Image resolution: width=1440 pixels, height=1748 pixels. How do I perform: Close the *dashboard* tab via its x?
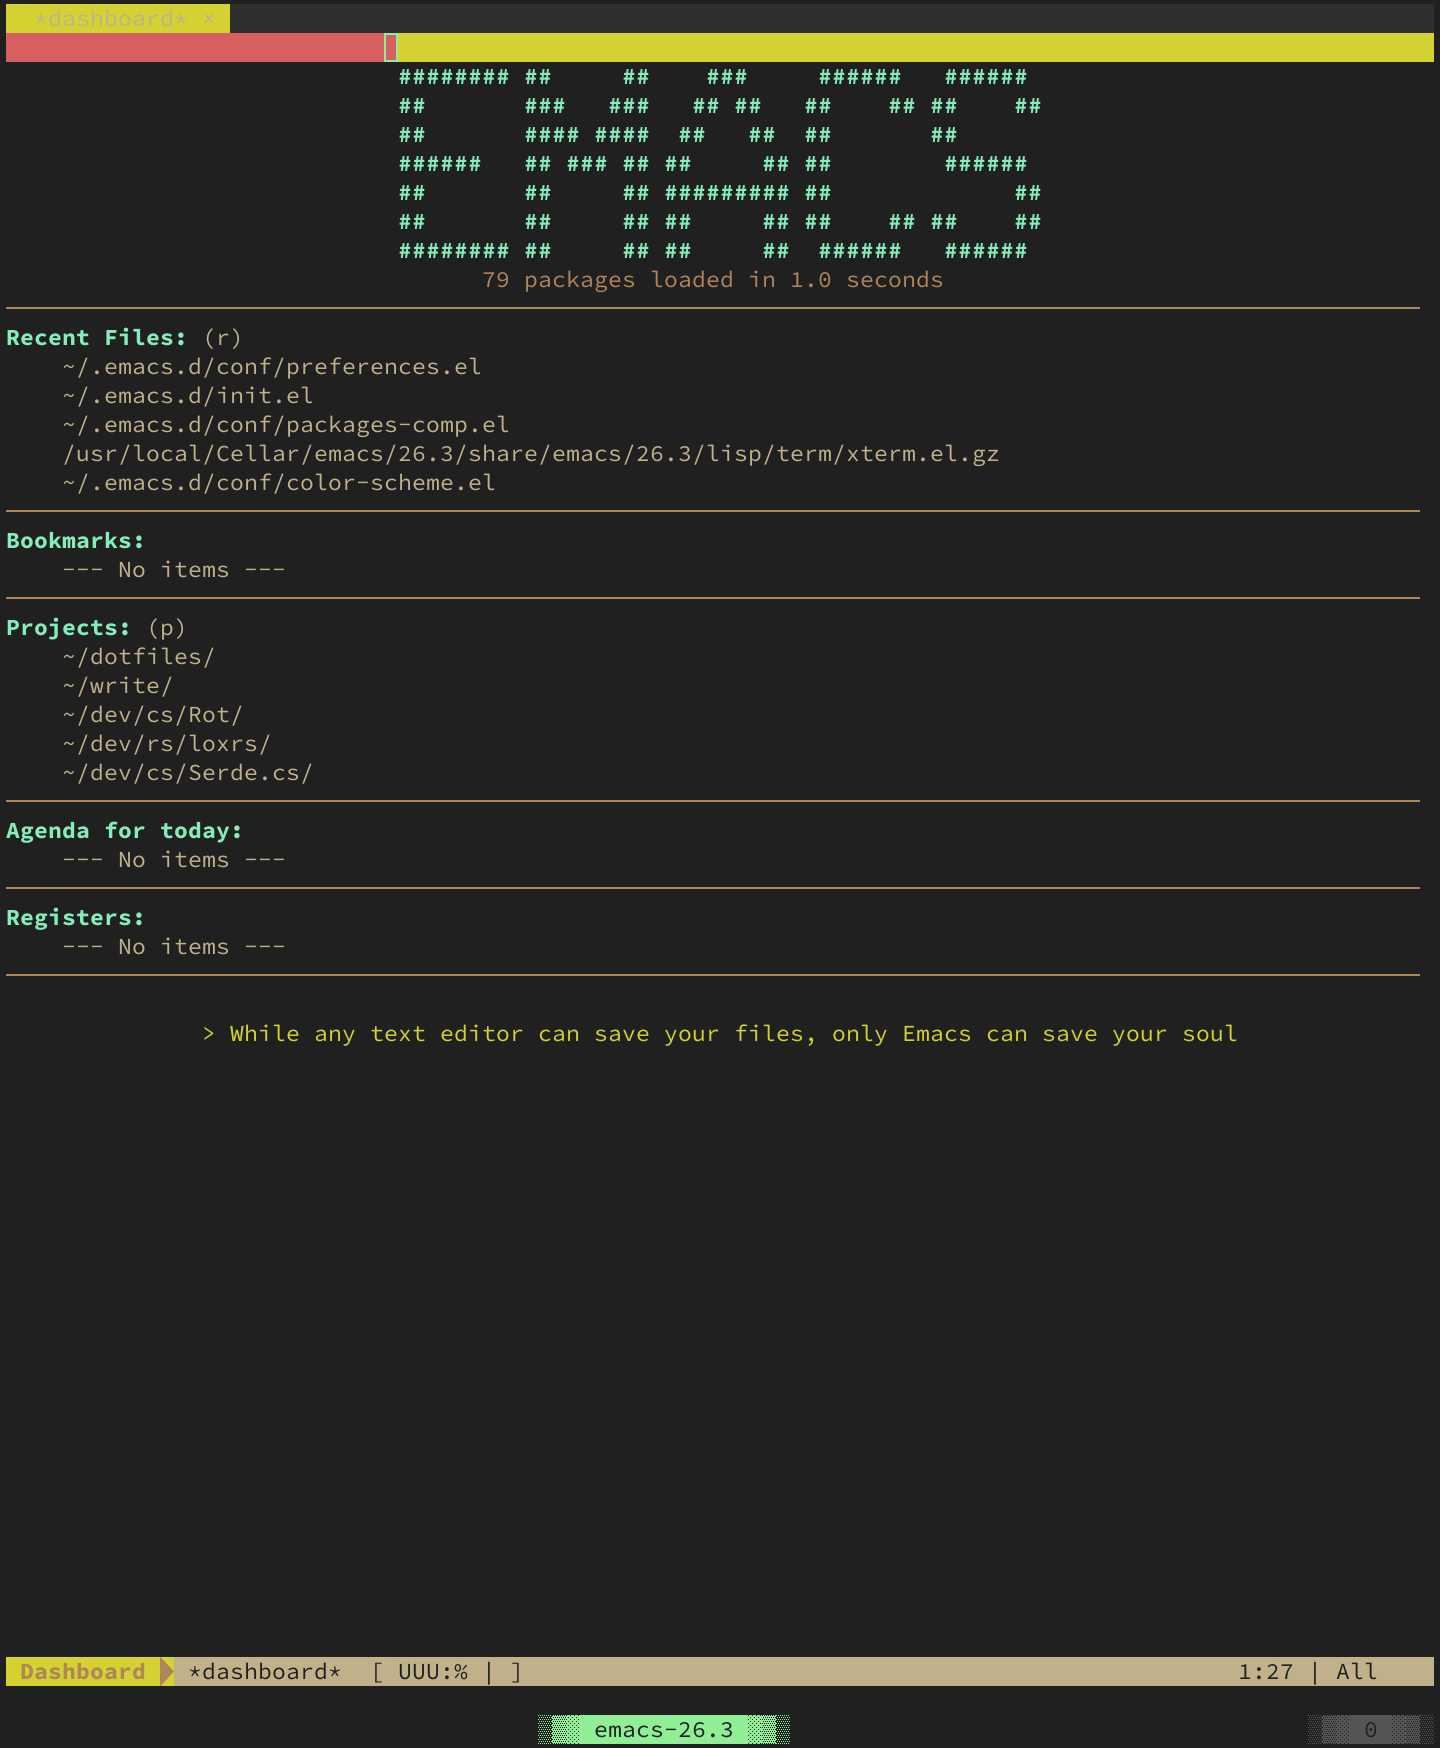coord(209,19)
